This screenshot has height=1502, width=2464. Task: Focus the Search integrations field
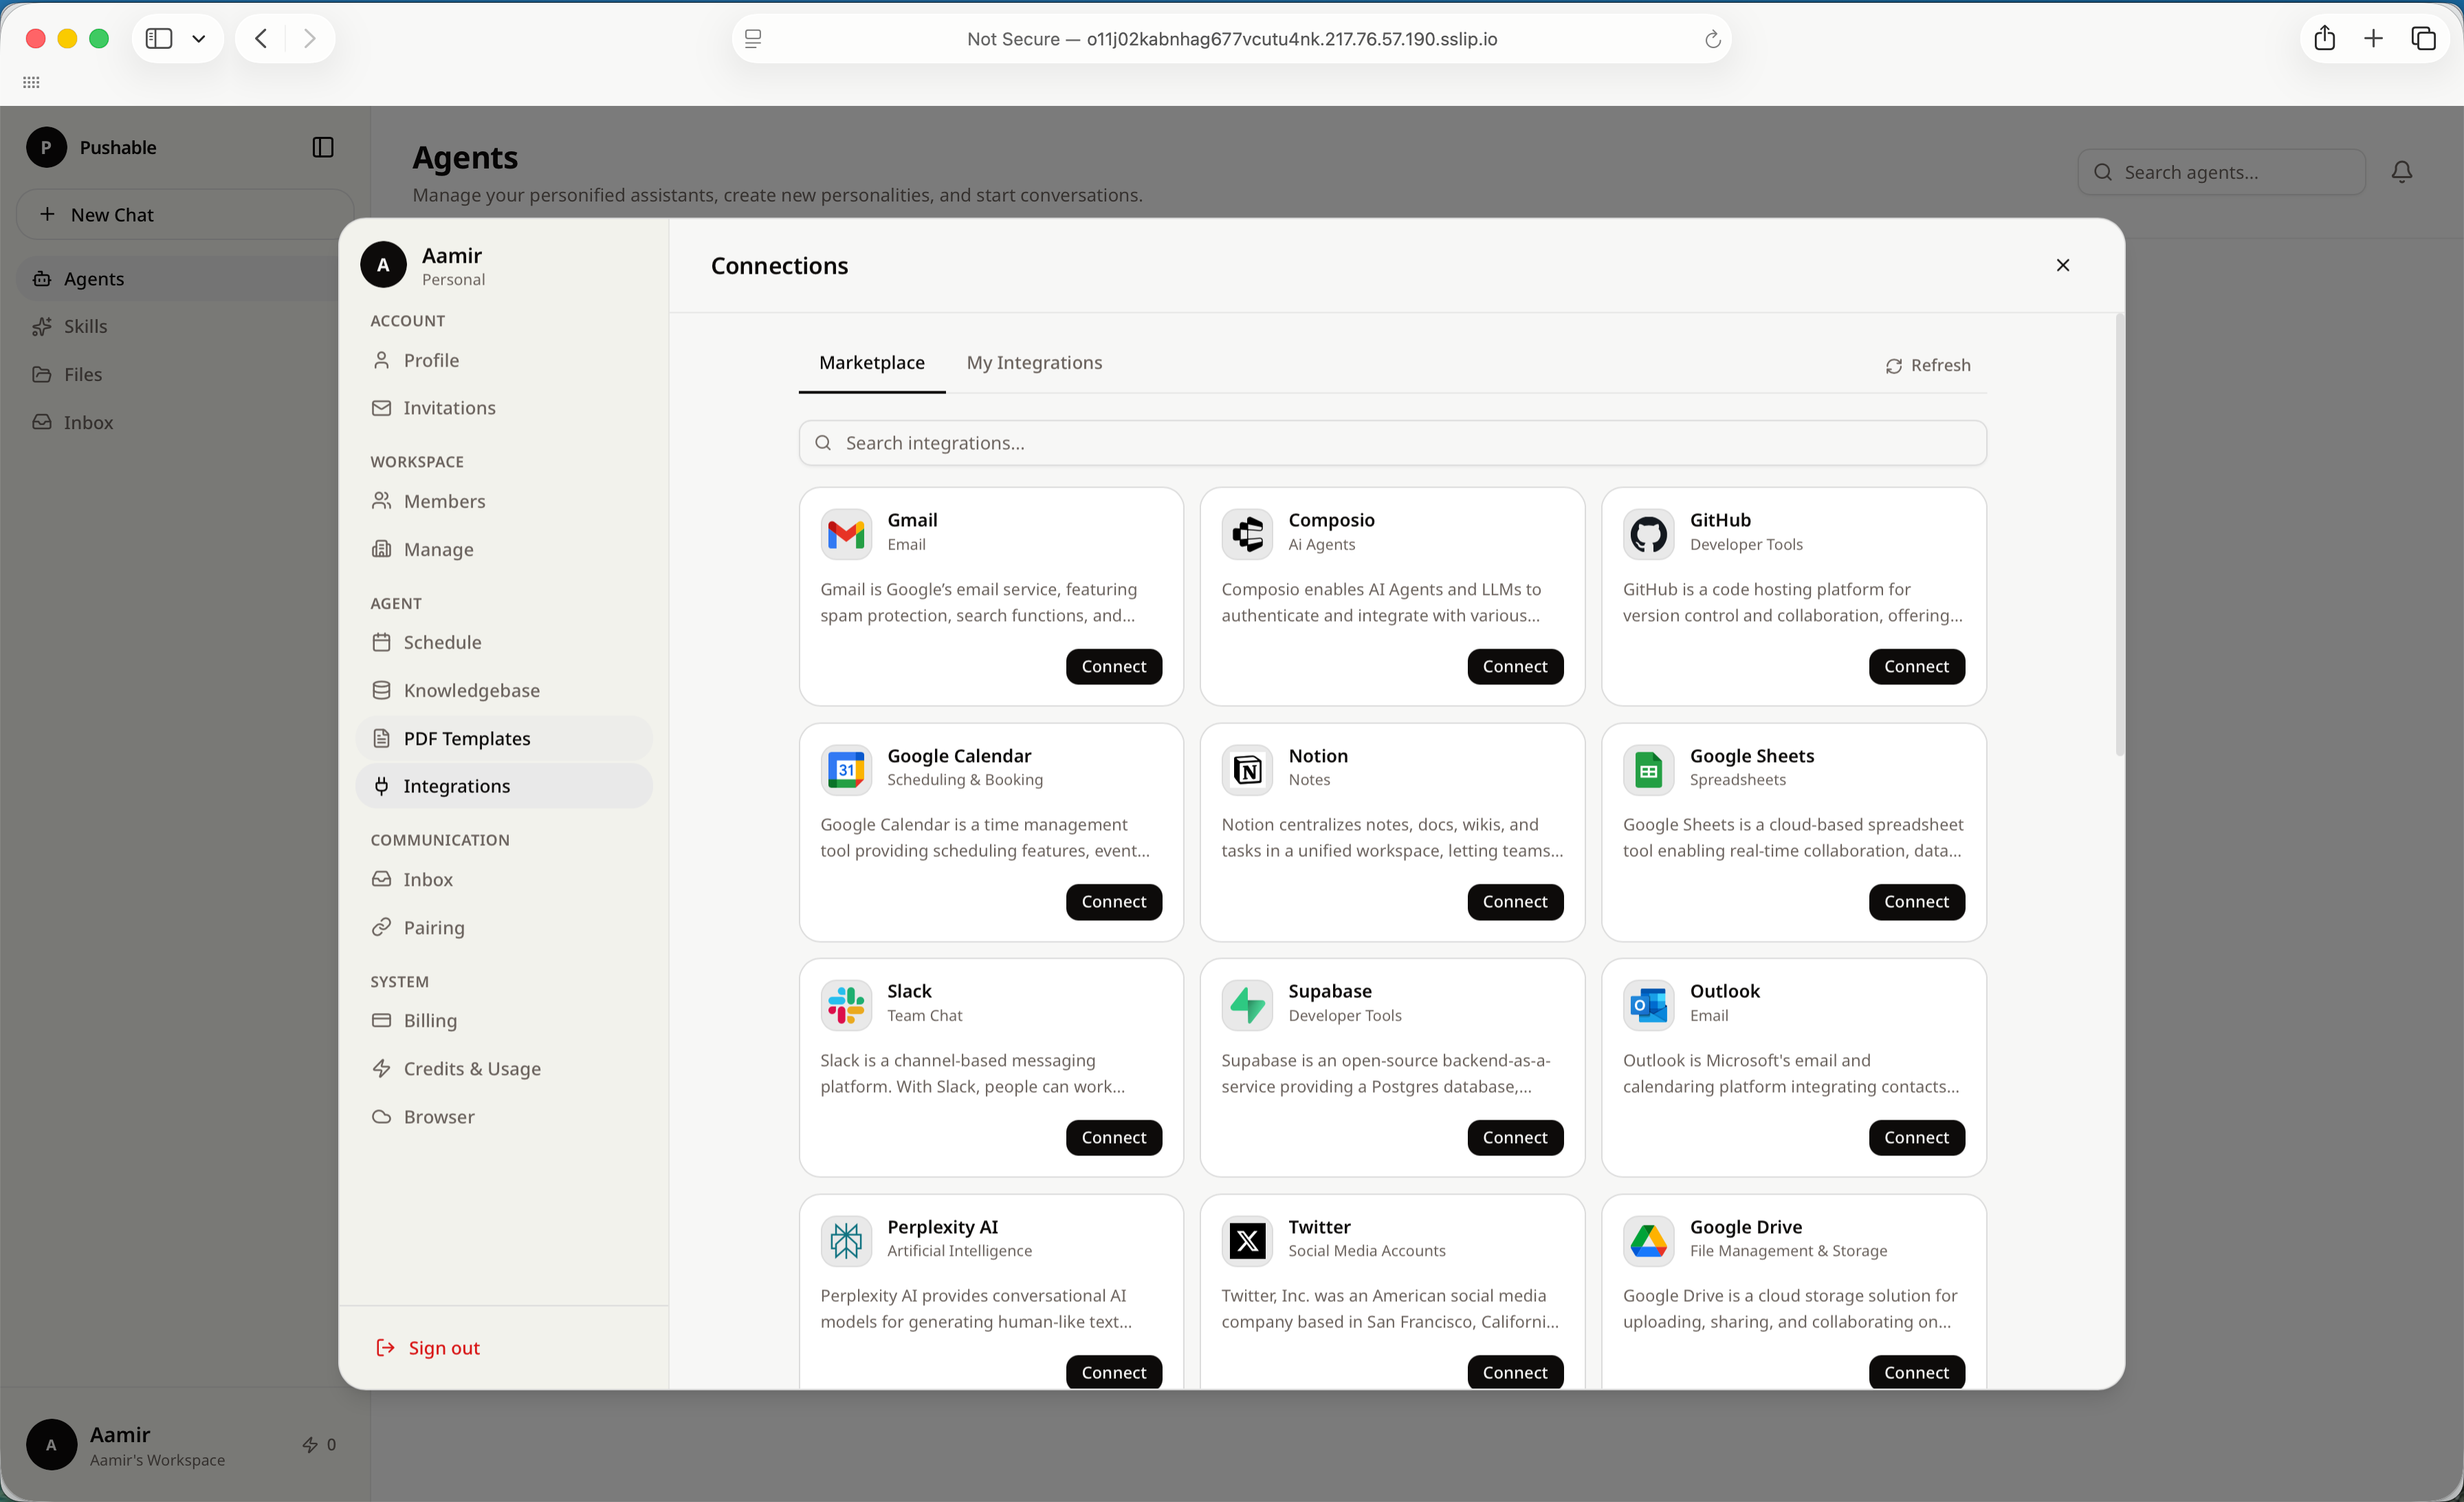pyautogui.click(x=1392, y=443)
